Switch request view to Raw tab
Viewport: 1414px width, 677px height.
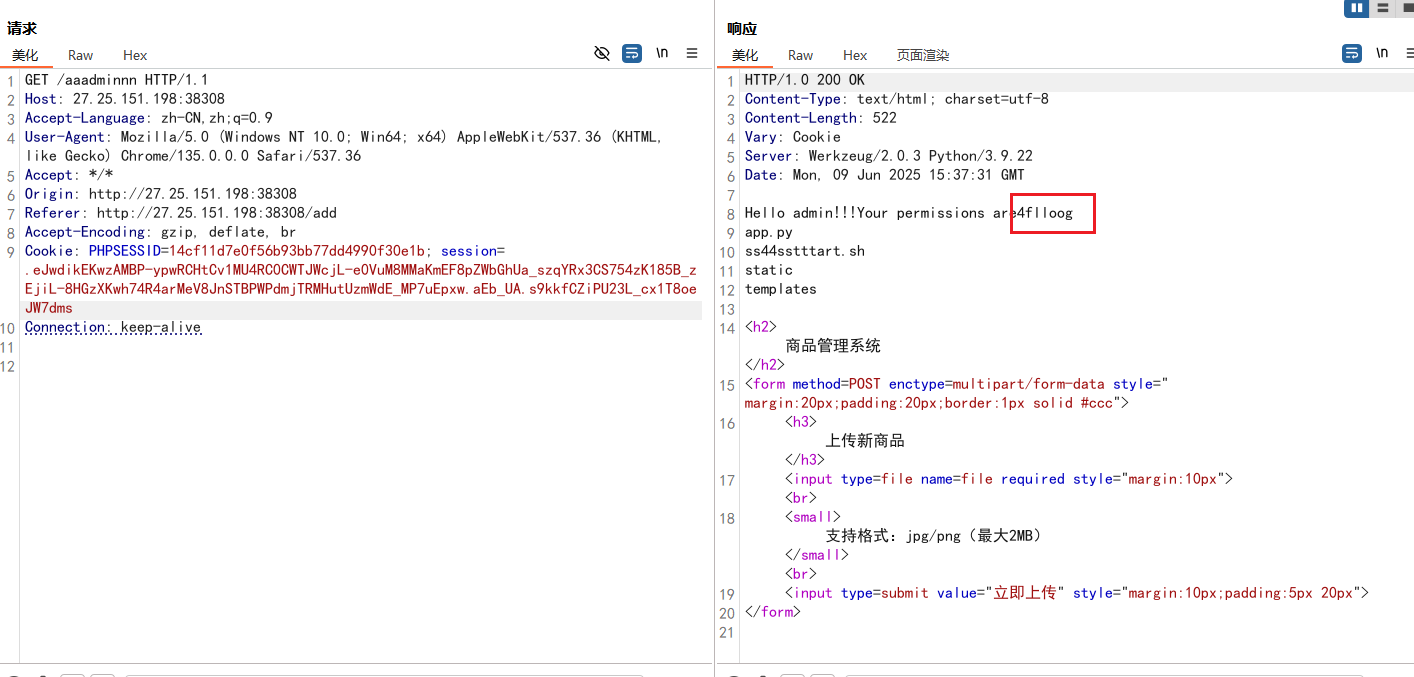(81, 55)
